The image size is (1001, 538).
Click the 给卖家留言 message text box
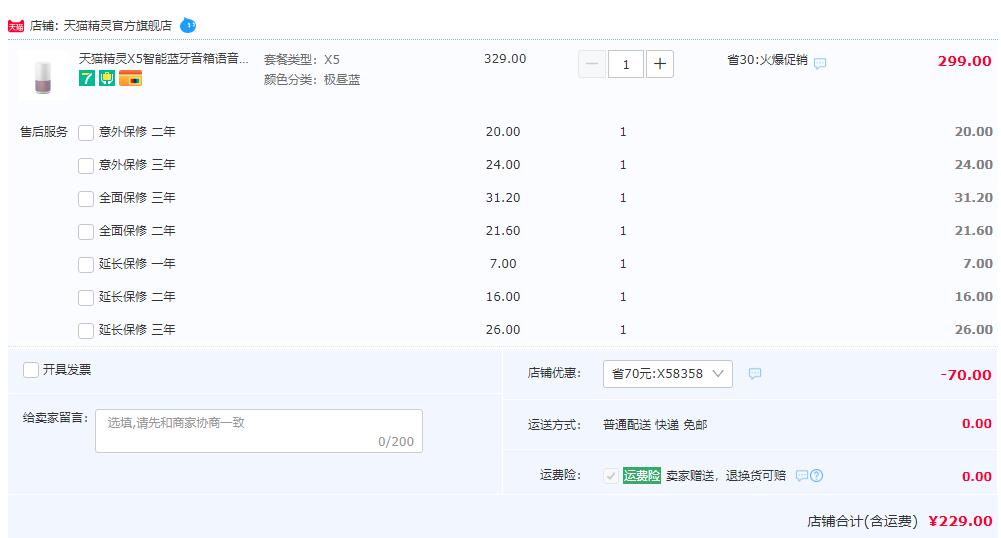click(259, 431)
